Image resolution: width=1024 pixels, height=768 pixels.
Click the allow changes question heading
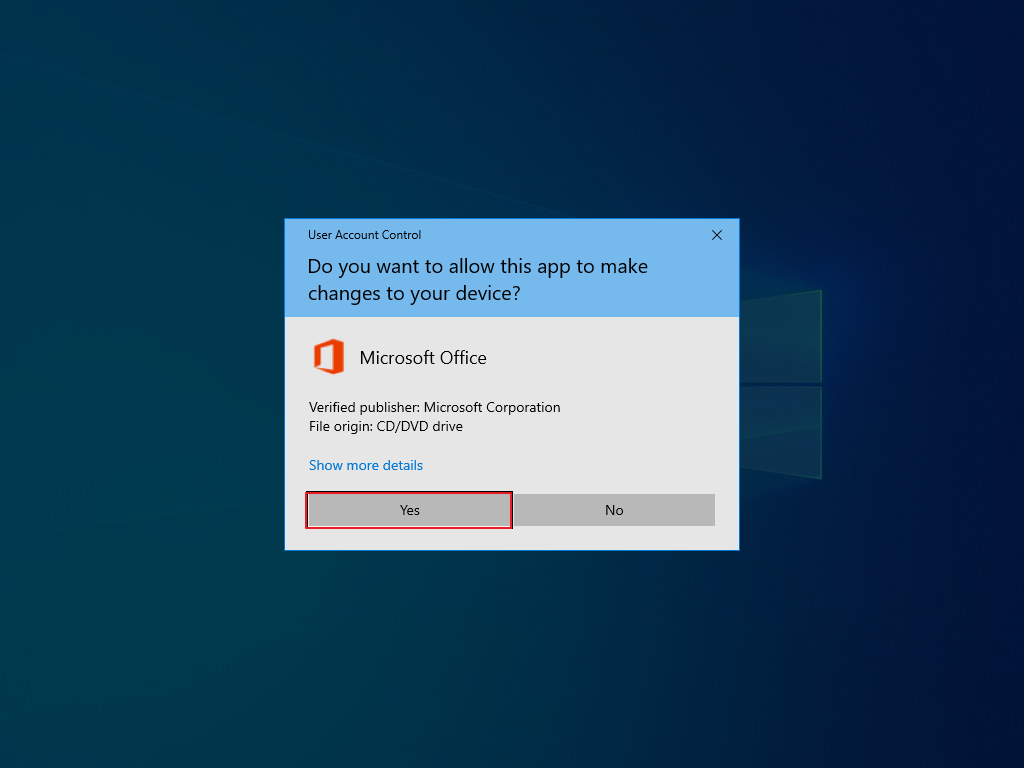[477, 280]
